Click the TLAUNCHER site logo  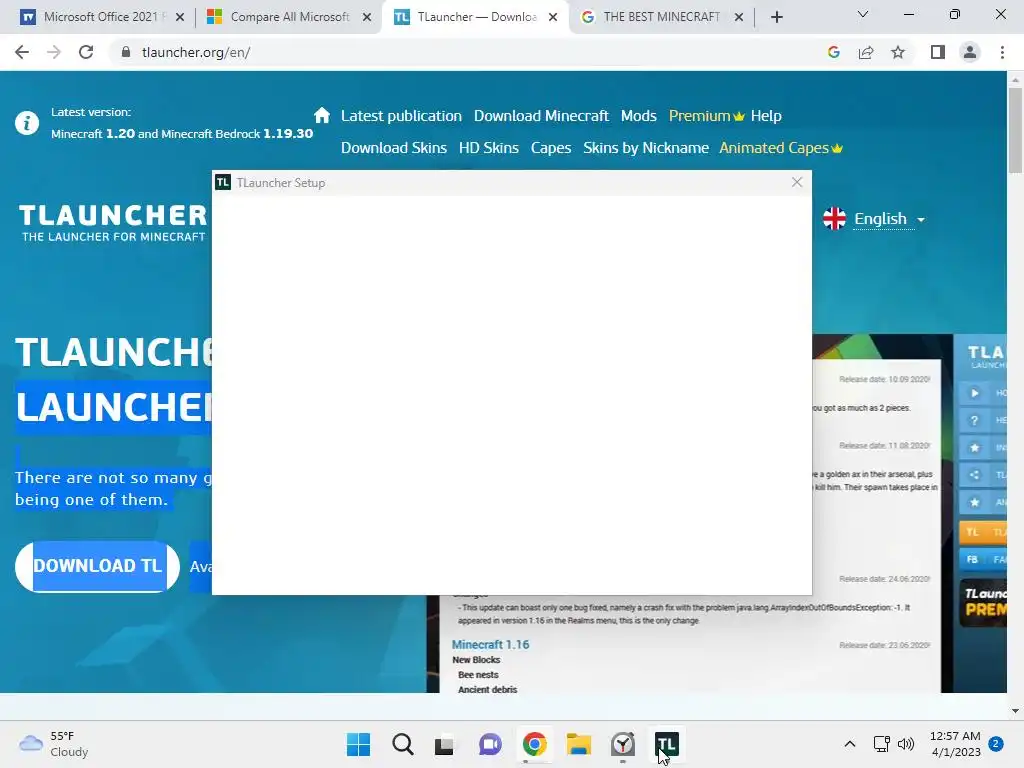pos(113,223)
